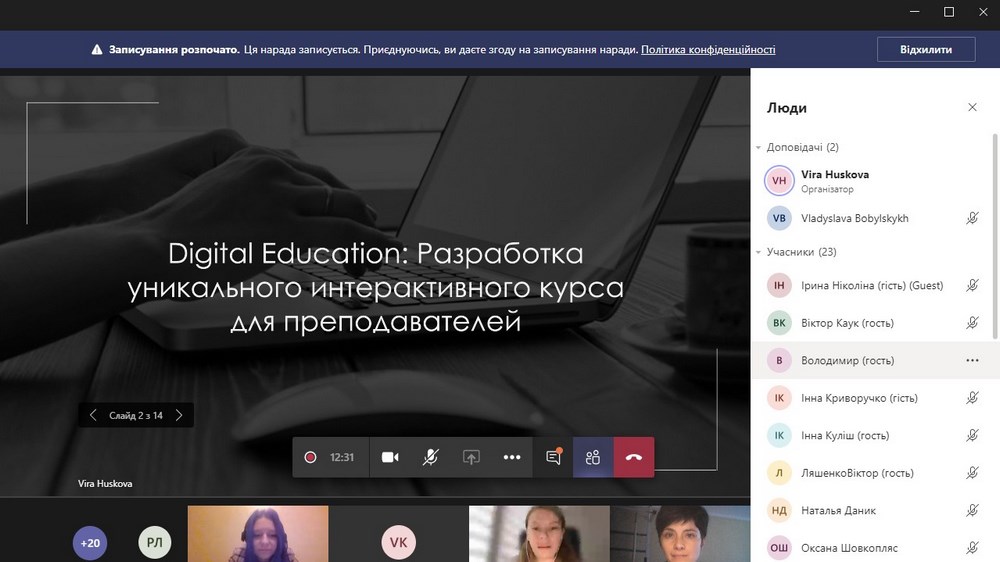The height and width of the screenshot is (562, 1000).
Task: Hide the participants panel via the toolbar
Action: pyautogui.click(x=593, y=457)
